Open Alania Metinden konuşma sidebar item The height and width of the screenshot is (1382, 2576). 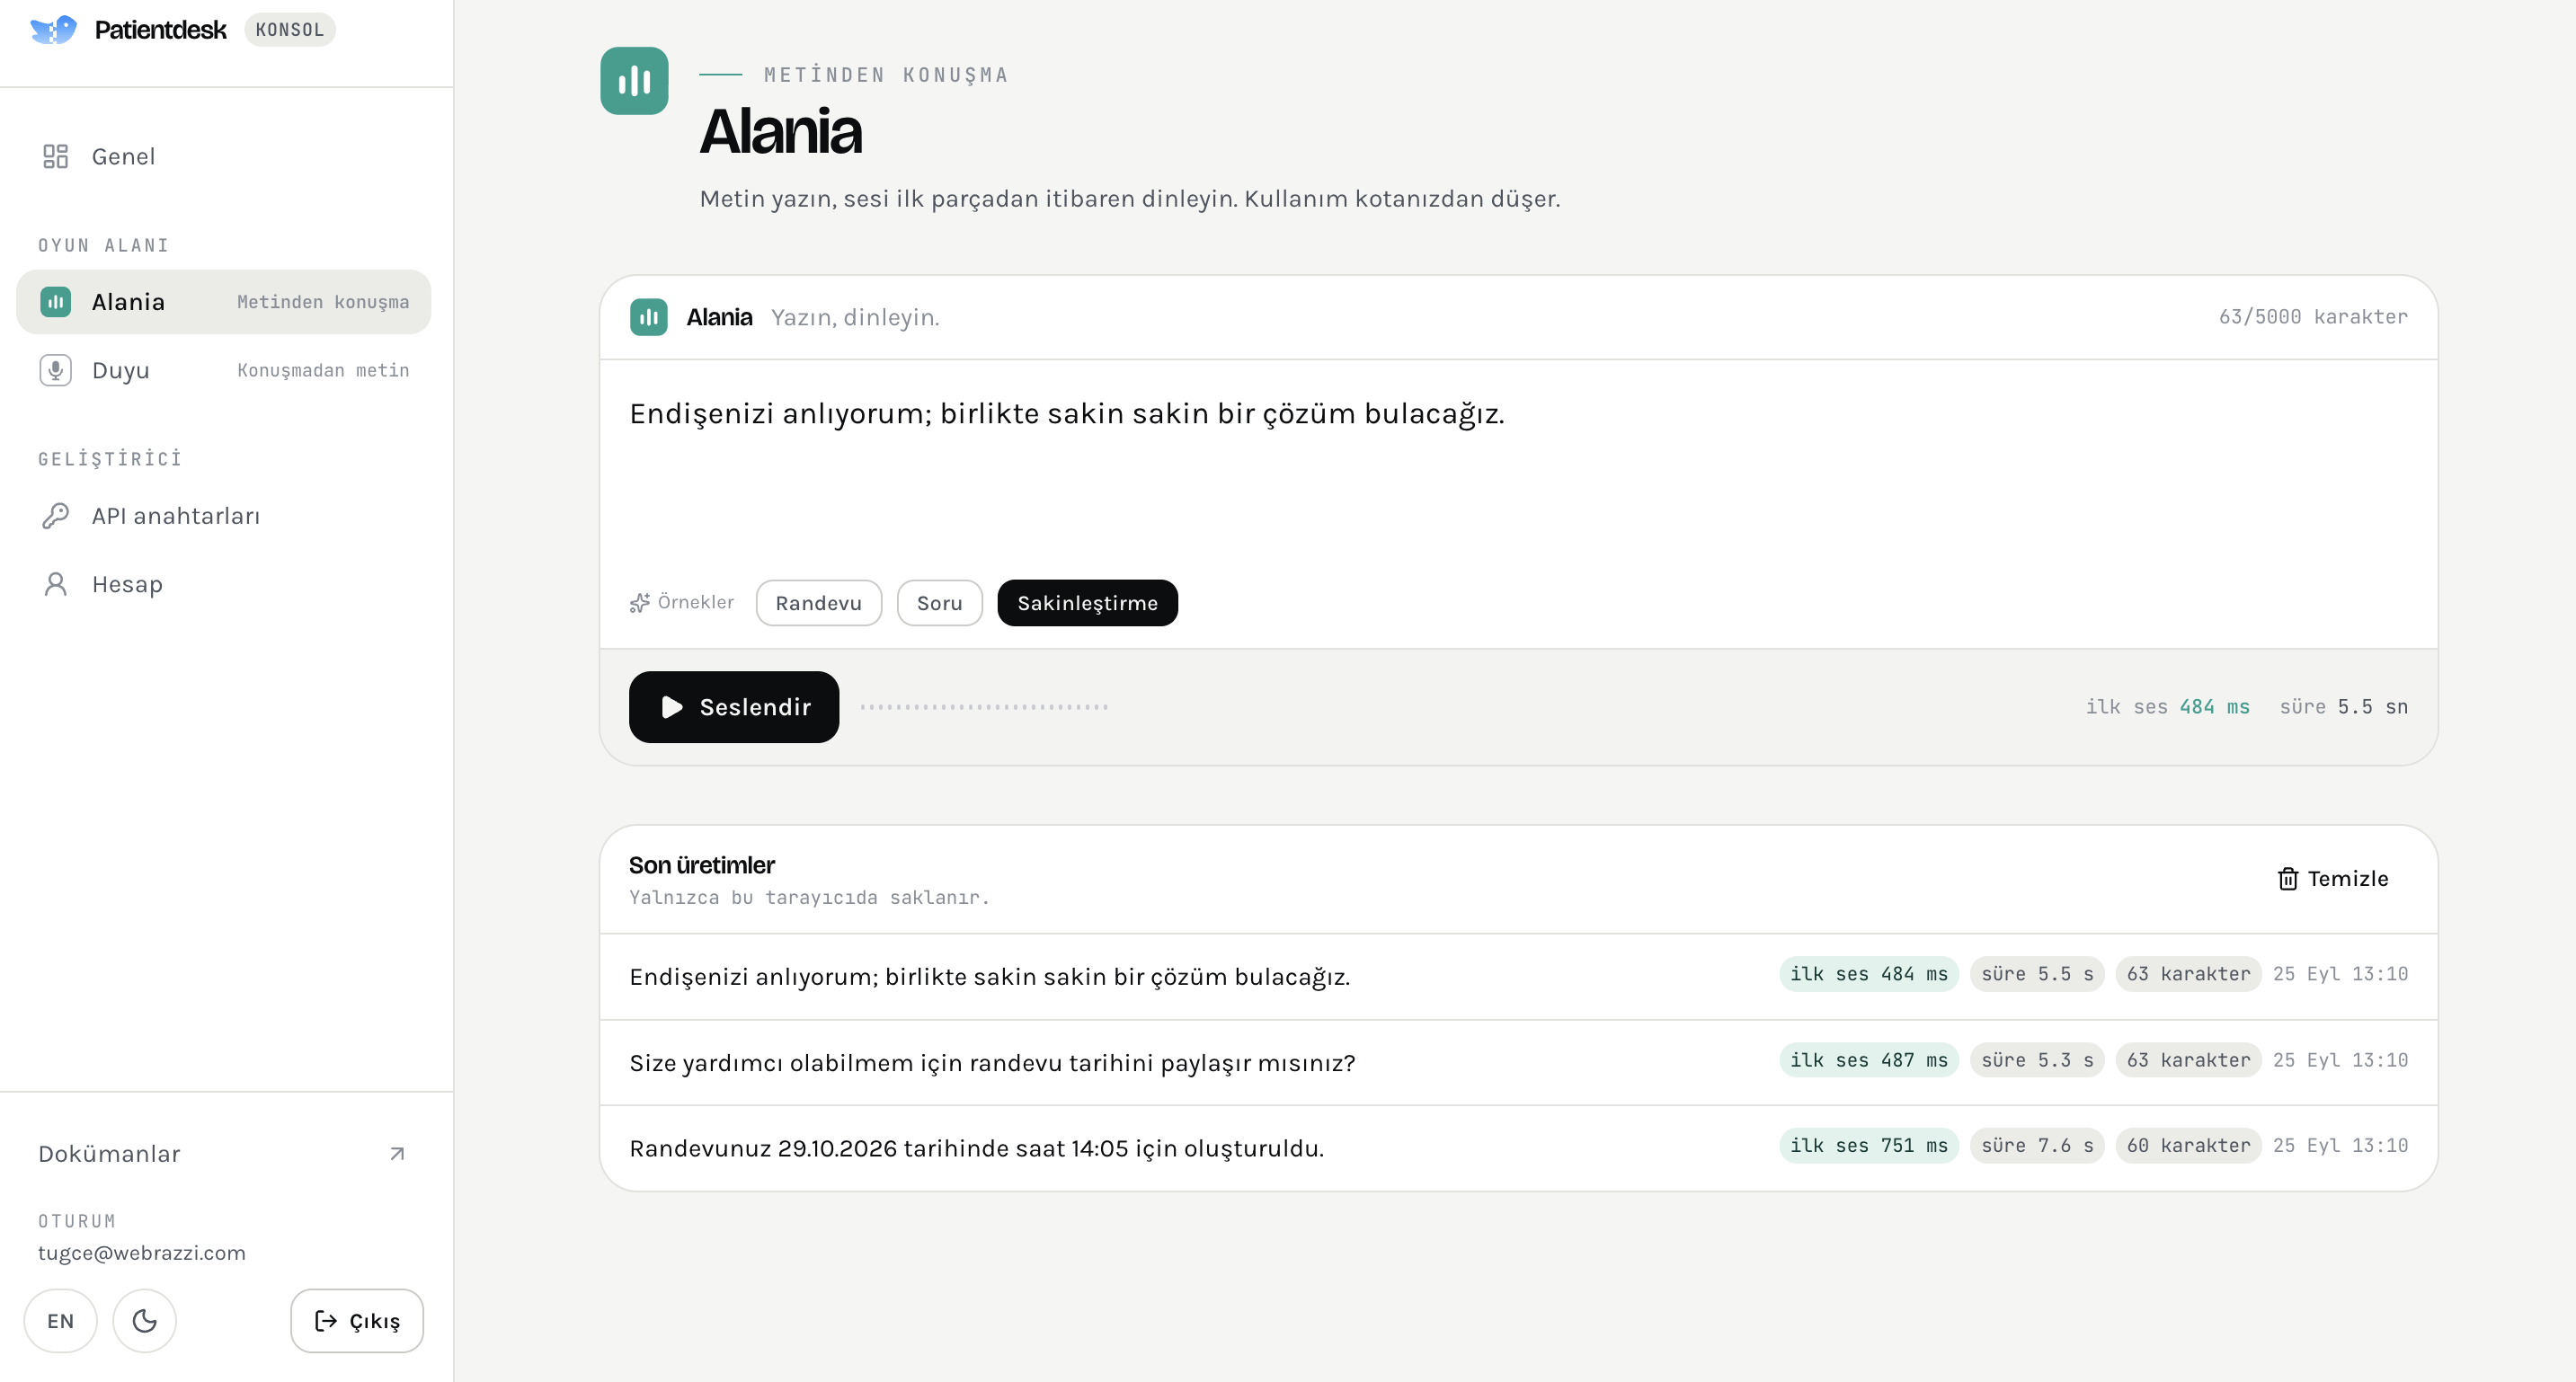224,302
